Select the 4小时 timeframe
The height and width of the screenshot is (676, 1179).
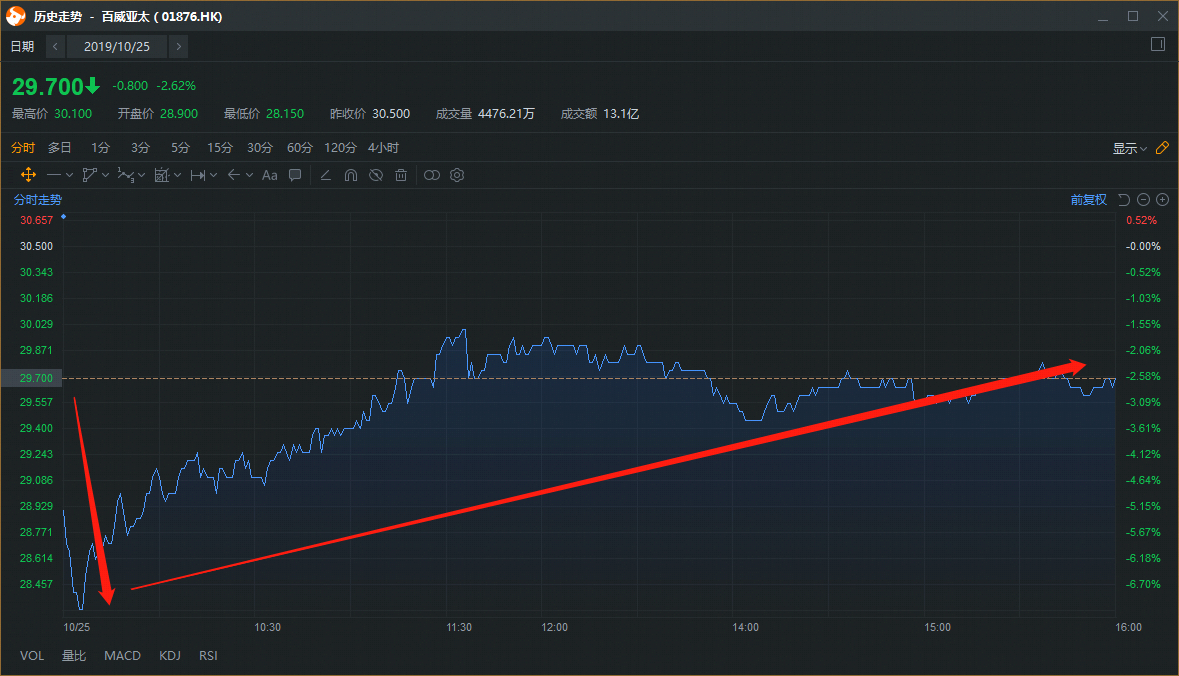click(383, 147)
